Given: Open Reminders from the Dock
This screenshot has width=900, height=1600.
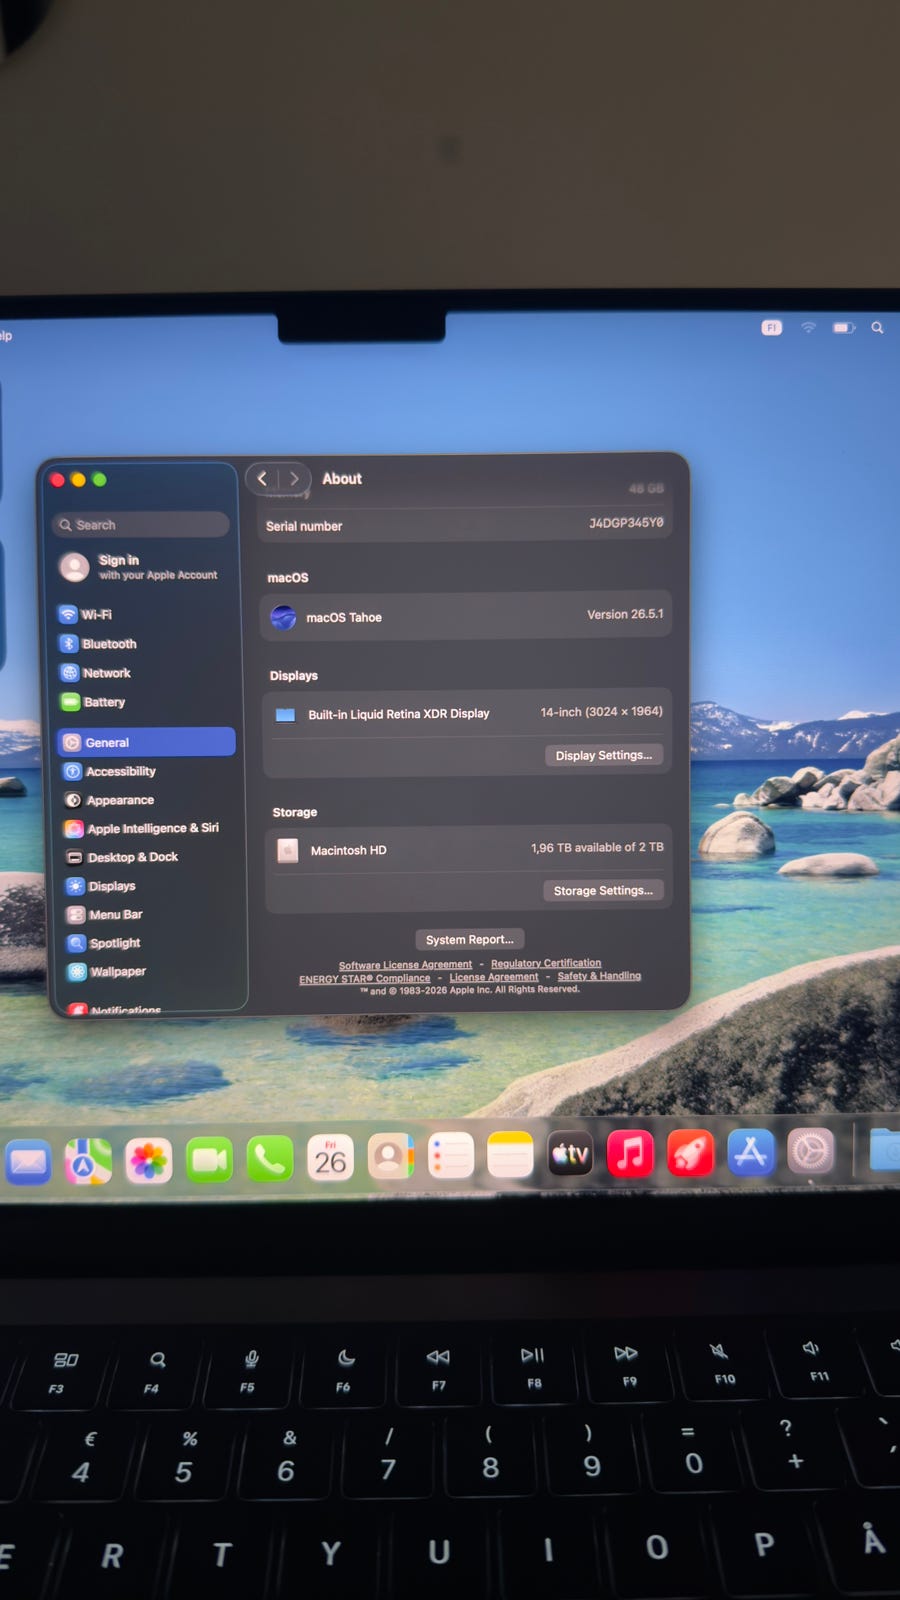Looking at the screenshot, I should tap(450, 1156).
